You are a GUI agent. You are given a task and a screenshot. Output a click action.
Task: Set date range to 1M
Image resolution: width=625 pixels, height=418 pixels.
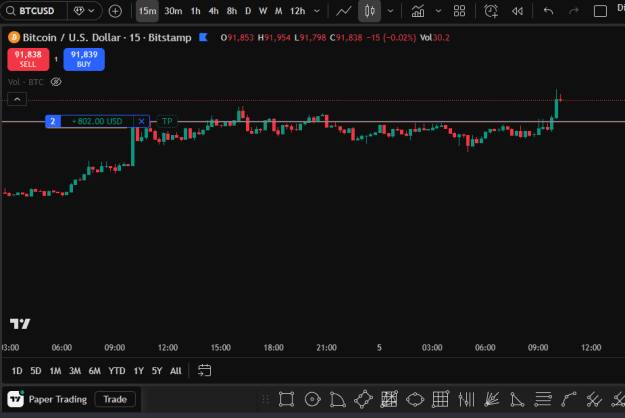pos(55,371)
